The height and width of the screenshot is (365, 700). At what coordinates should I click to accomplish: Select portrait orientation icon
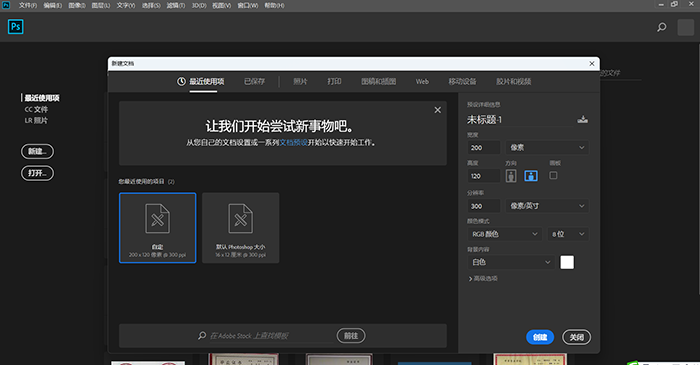[511, 176]
